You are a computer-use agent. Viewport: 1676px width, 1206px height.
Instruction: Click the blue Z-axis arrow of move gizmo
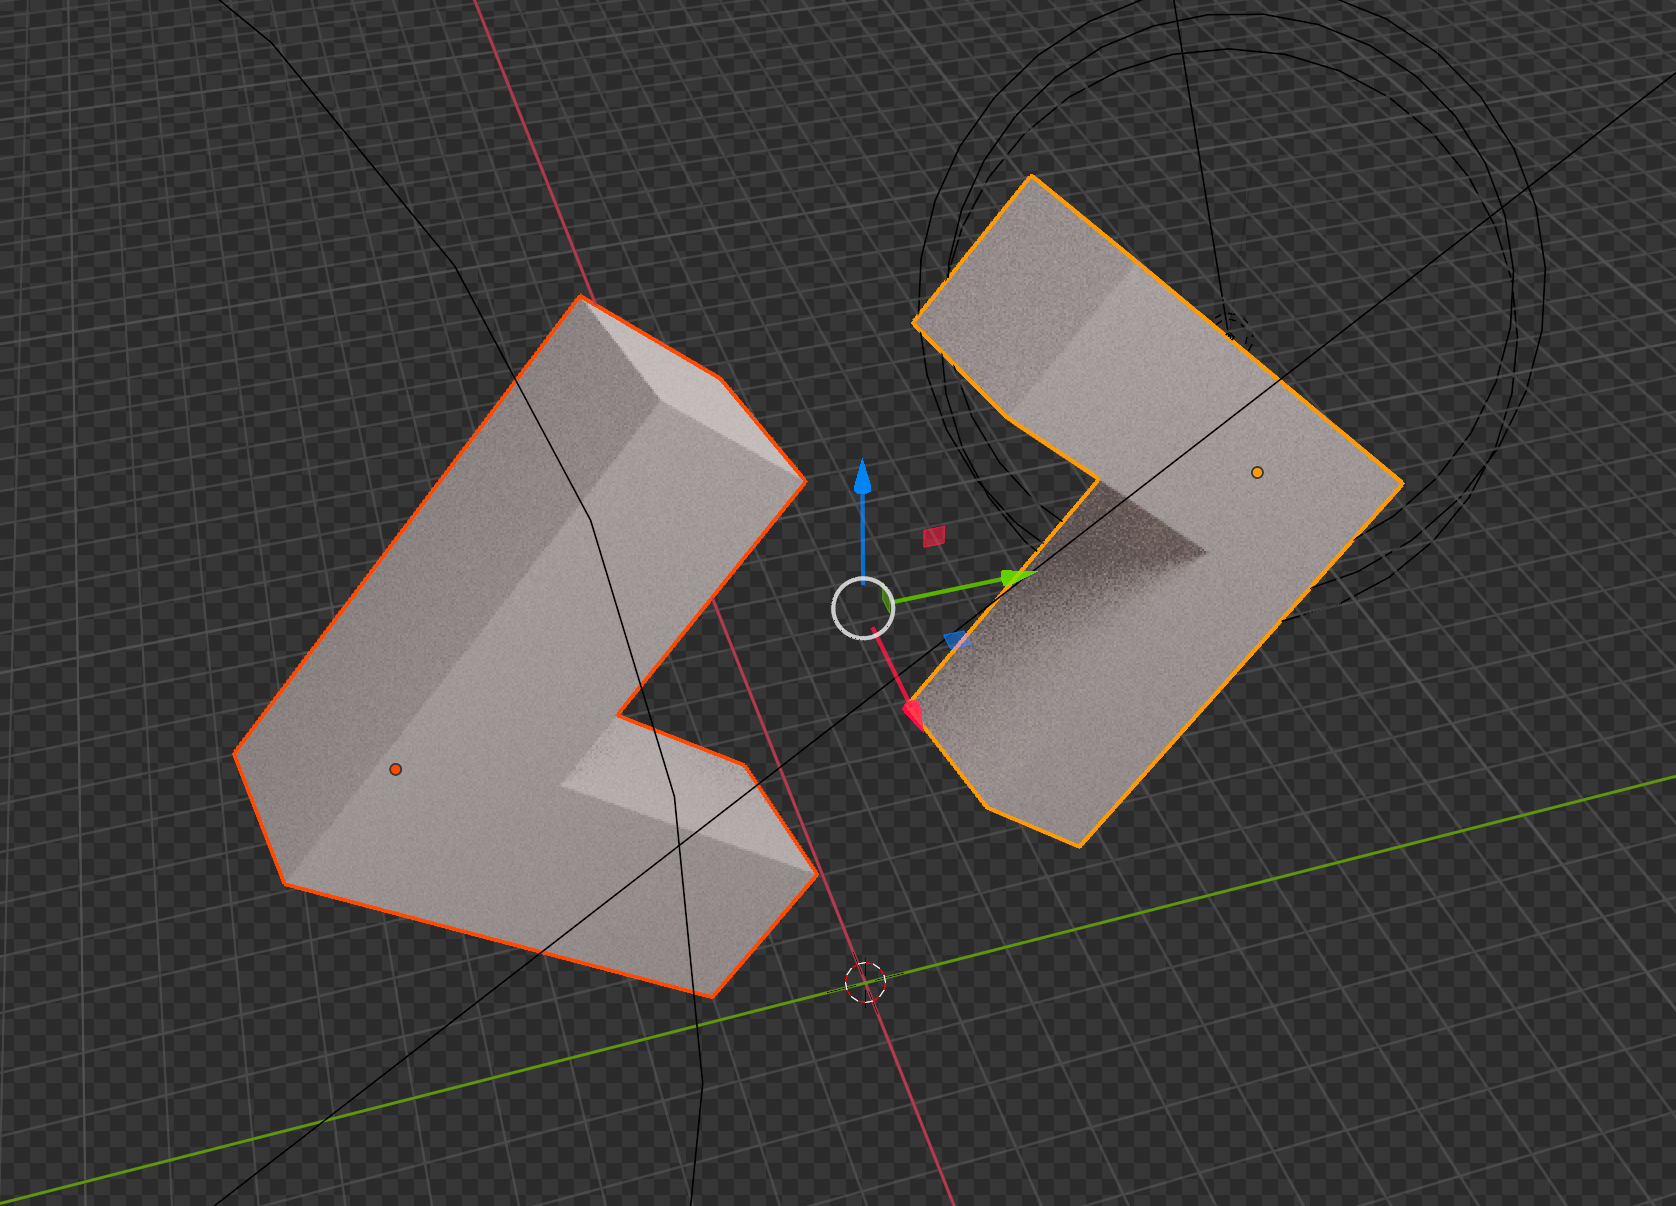tap(863, 477)
